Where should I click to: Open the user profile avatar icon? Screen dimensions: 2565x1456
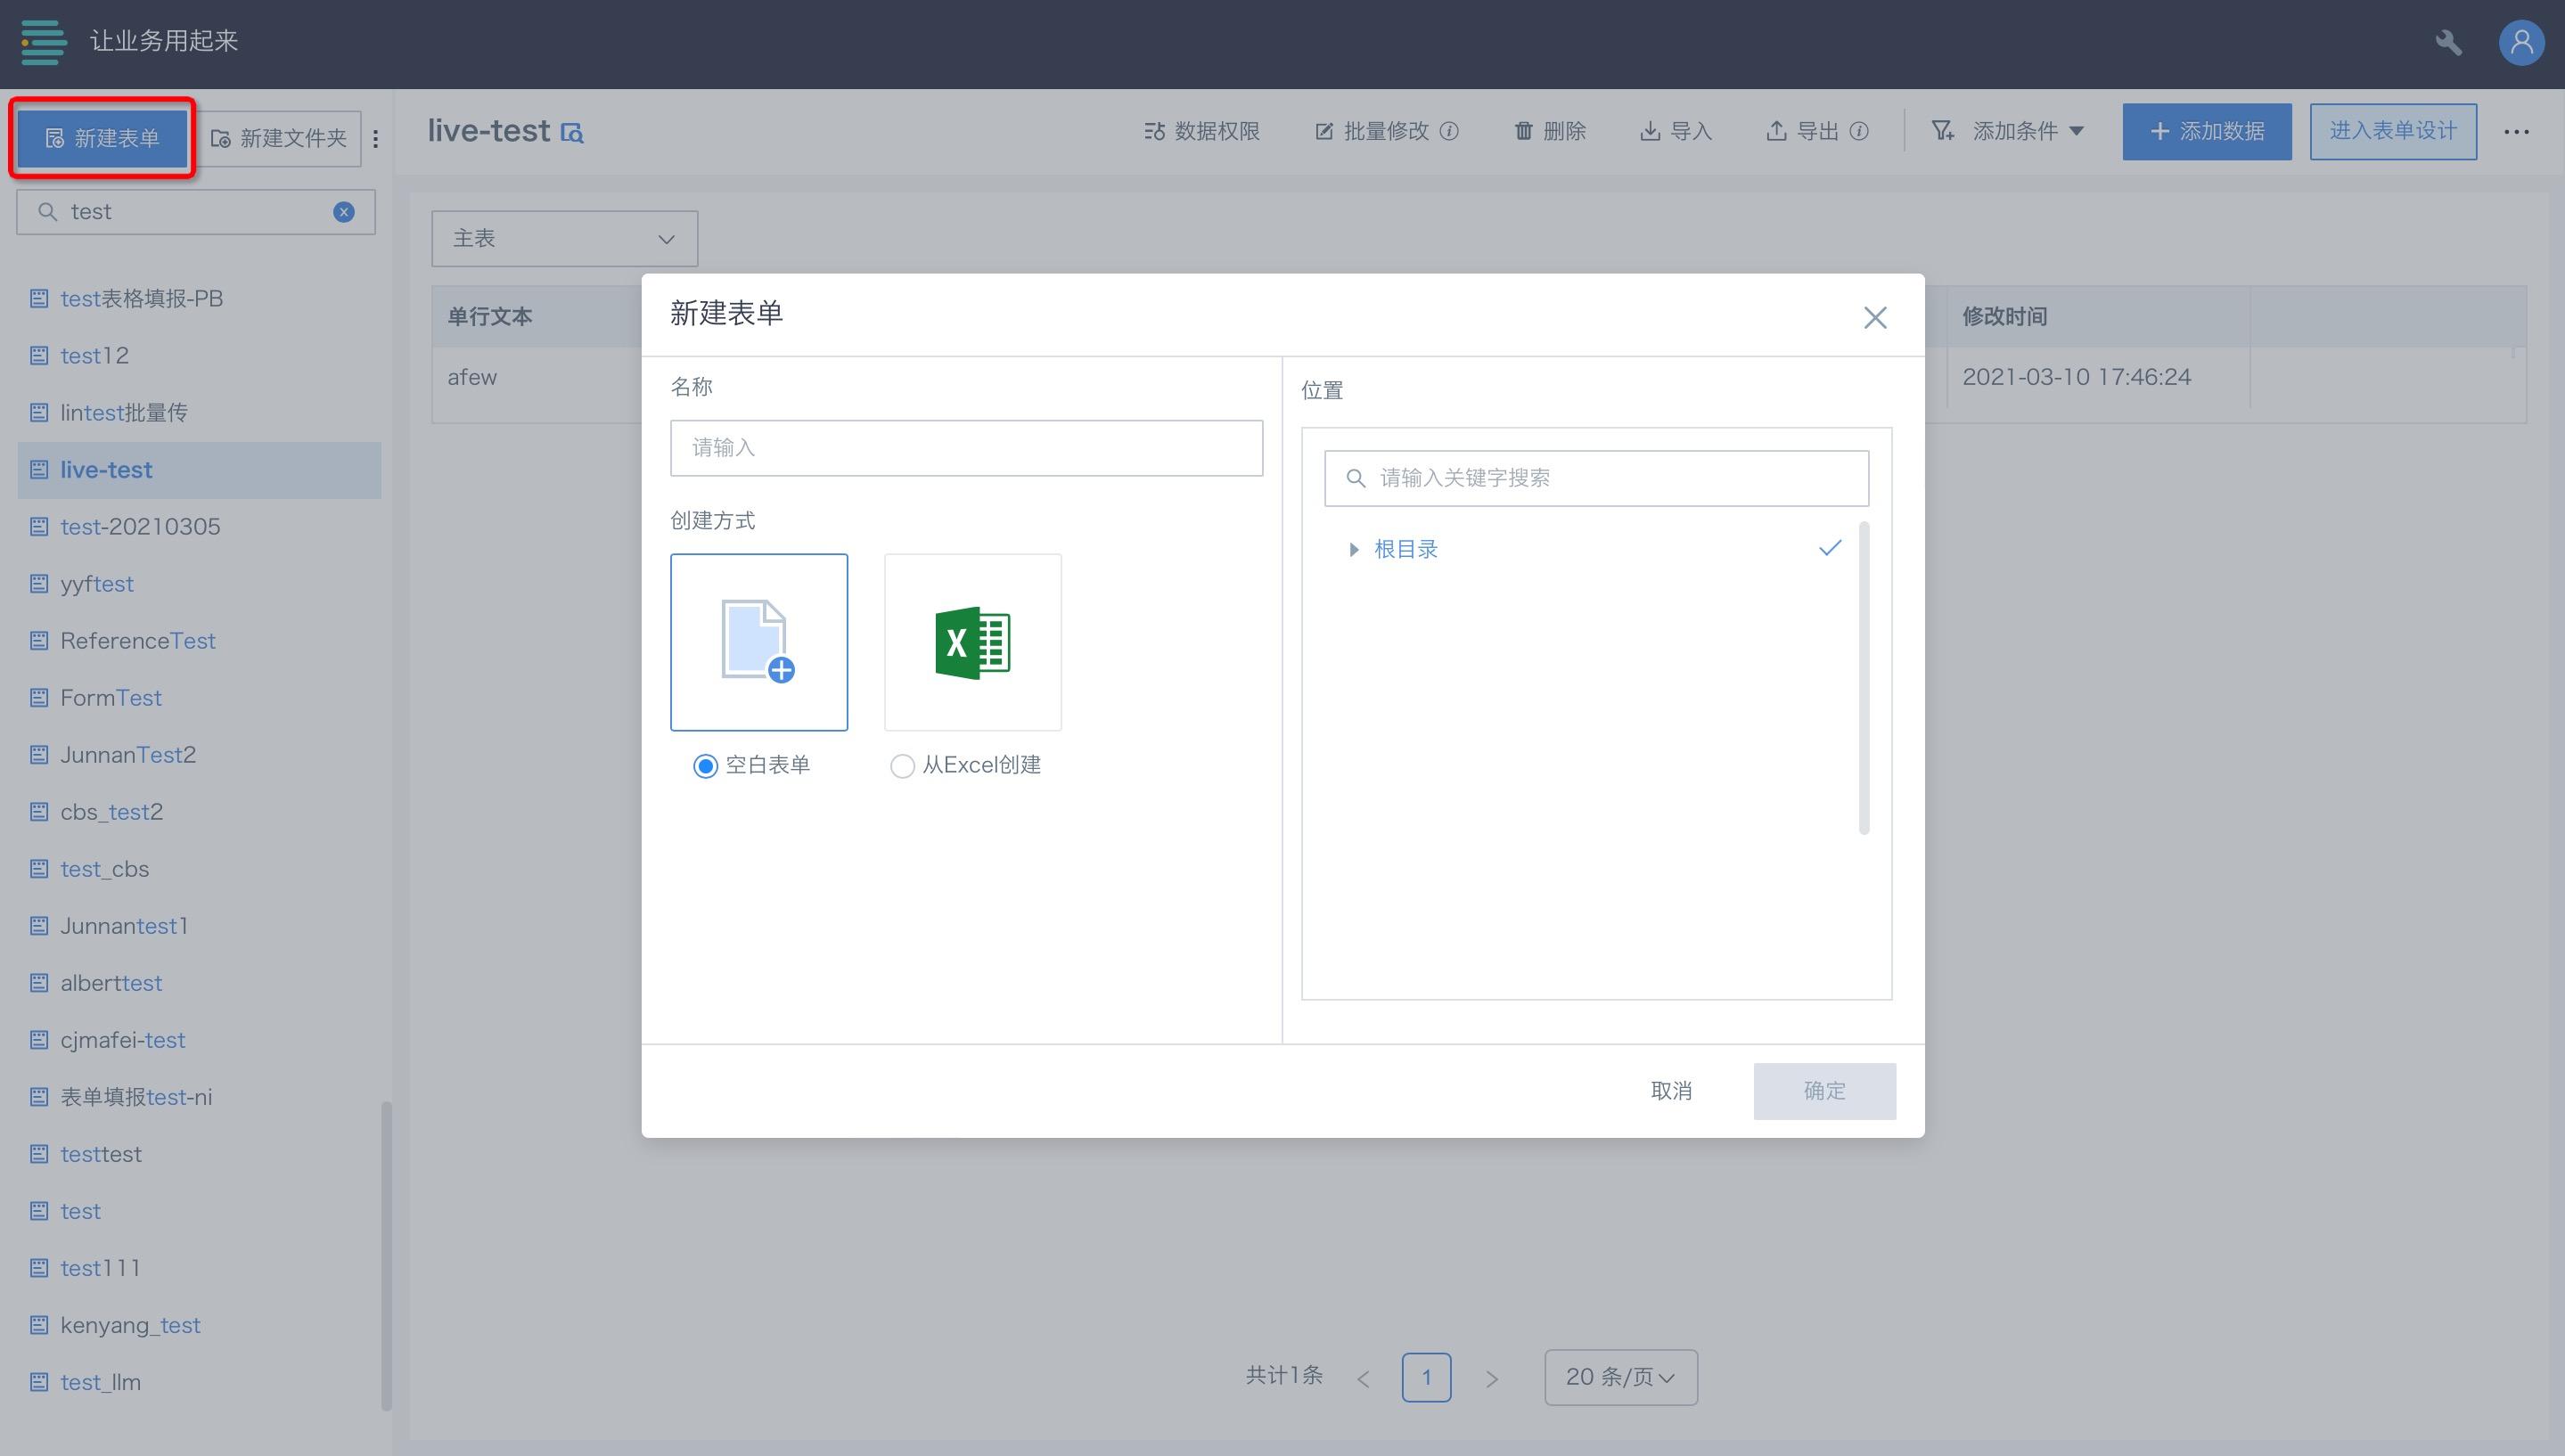tap(2521, 43)
